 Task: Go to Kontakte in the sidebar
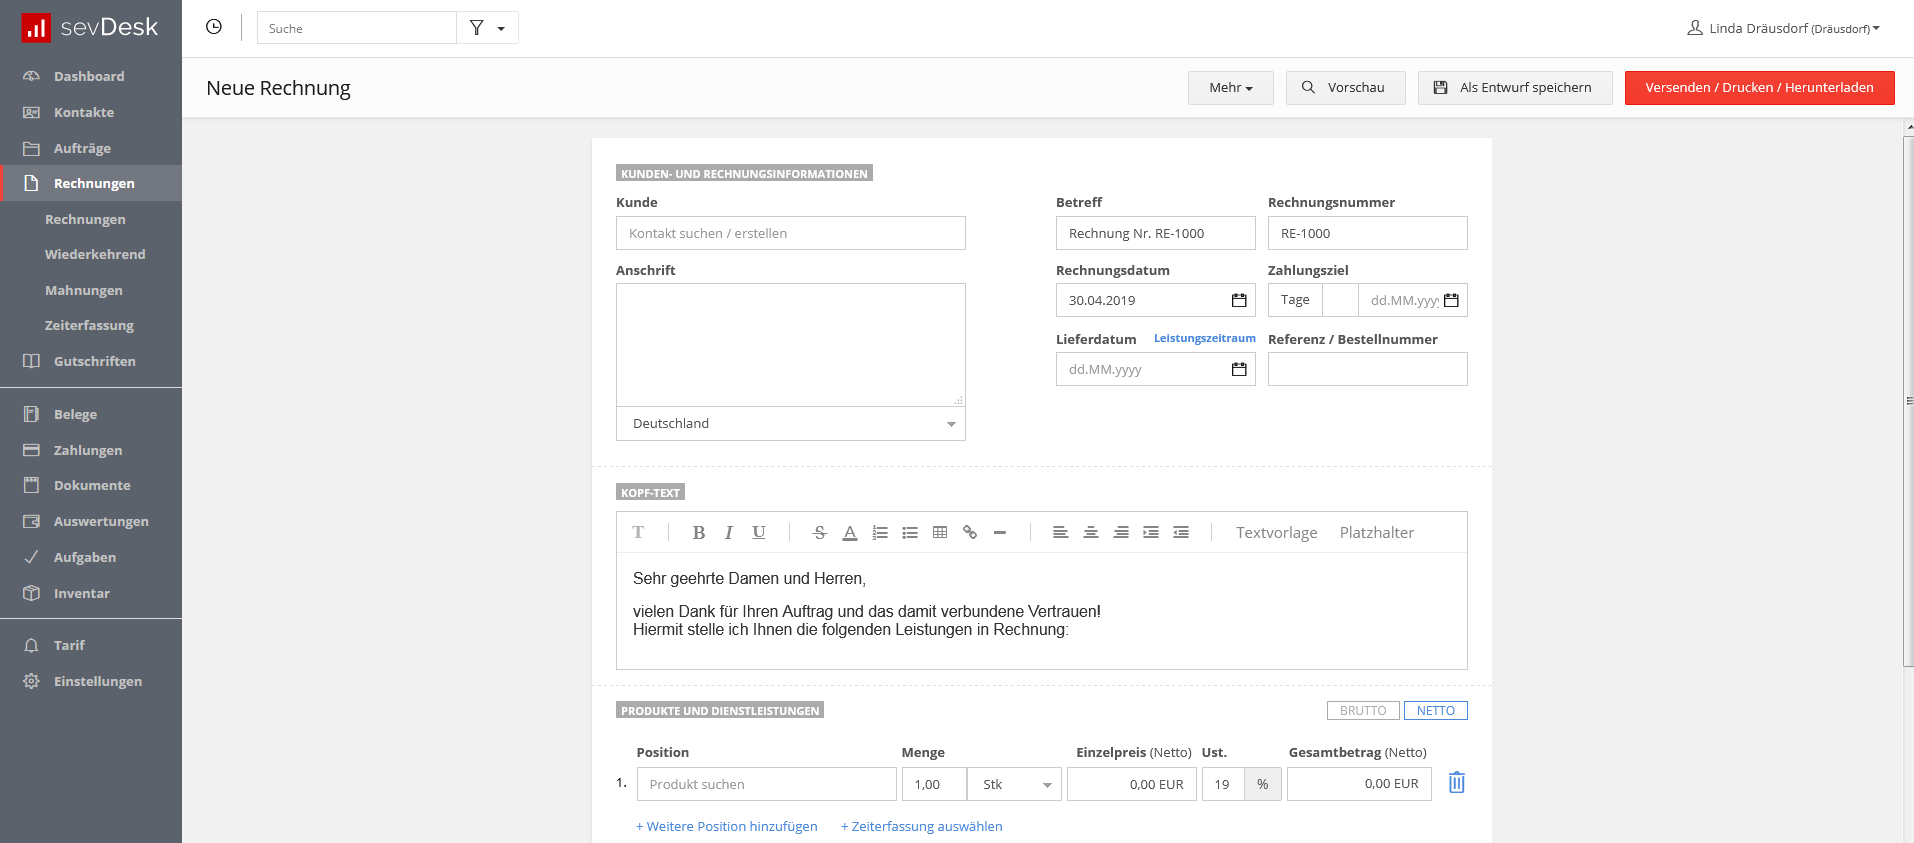point(84,112)
